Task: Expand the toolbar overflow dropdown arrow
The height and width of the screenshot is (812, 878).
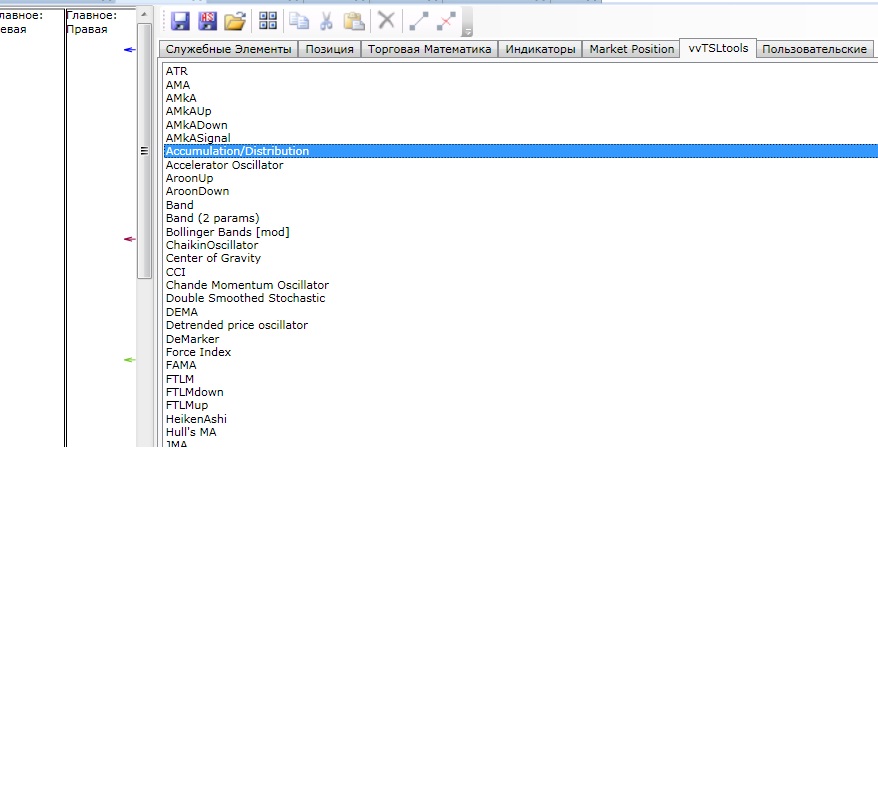Action: tap(467, 31)
